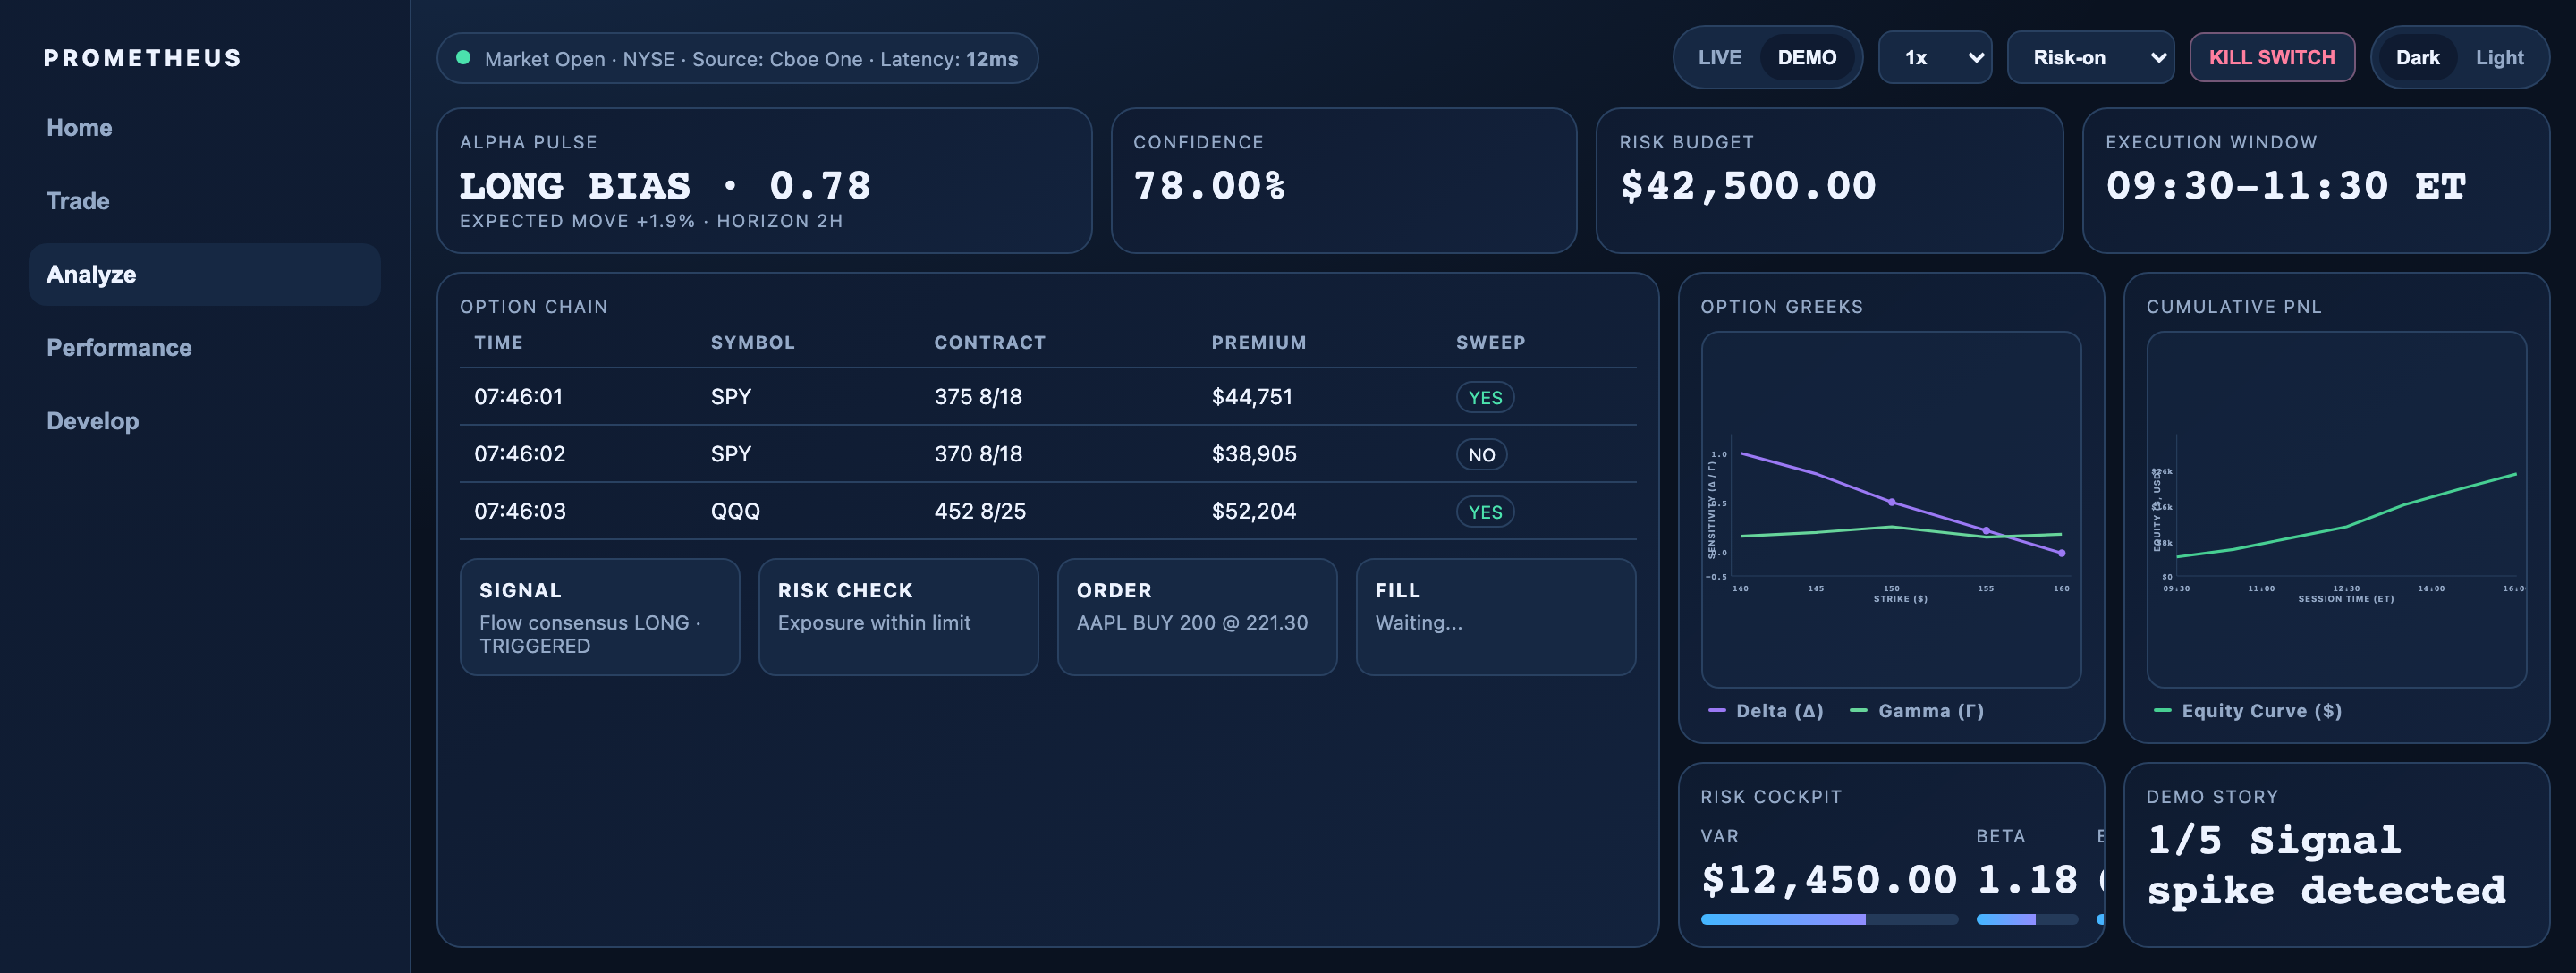
Task: Click the Demo Story signal spike text
Action: click(x=2327, y=866)
